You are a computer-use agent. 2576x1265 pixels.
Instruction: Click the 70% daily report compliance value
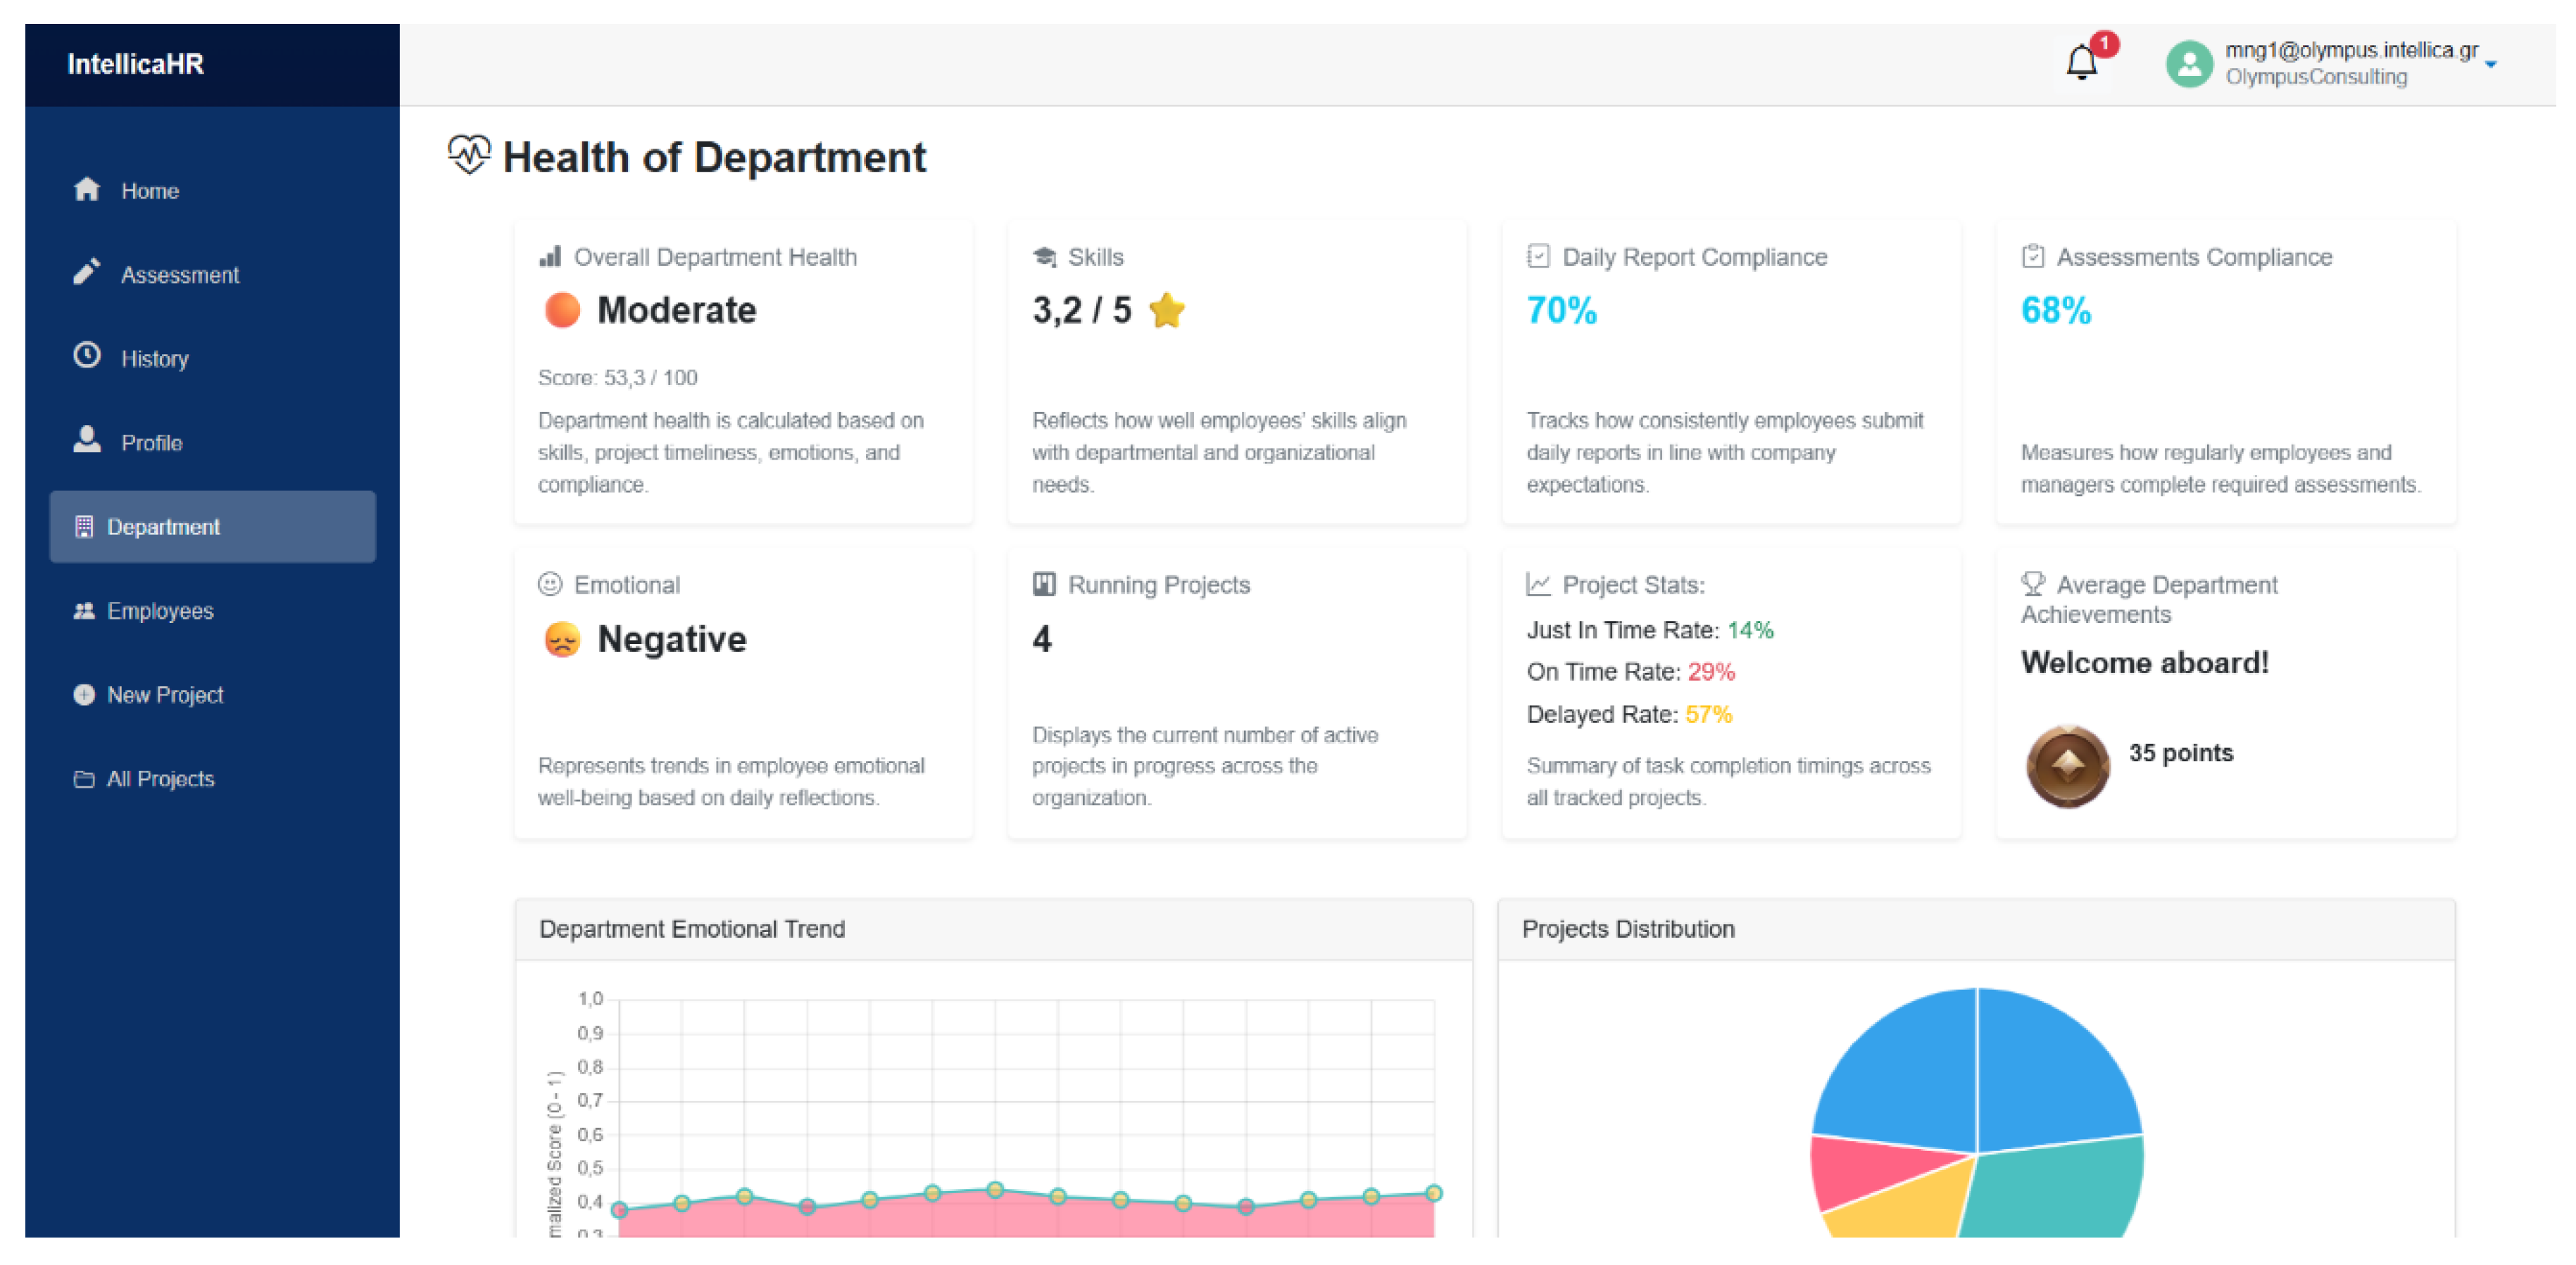(x=1561, y=310)
